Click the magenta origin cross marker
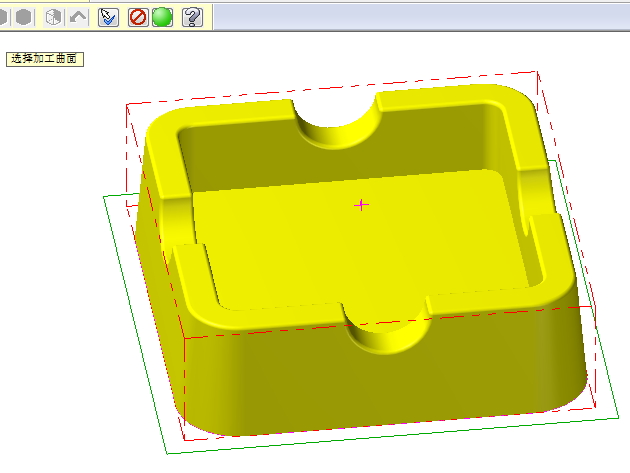This screenshot has height=473, width=630. [361, 205]
